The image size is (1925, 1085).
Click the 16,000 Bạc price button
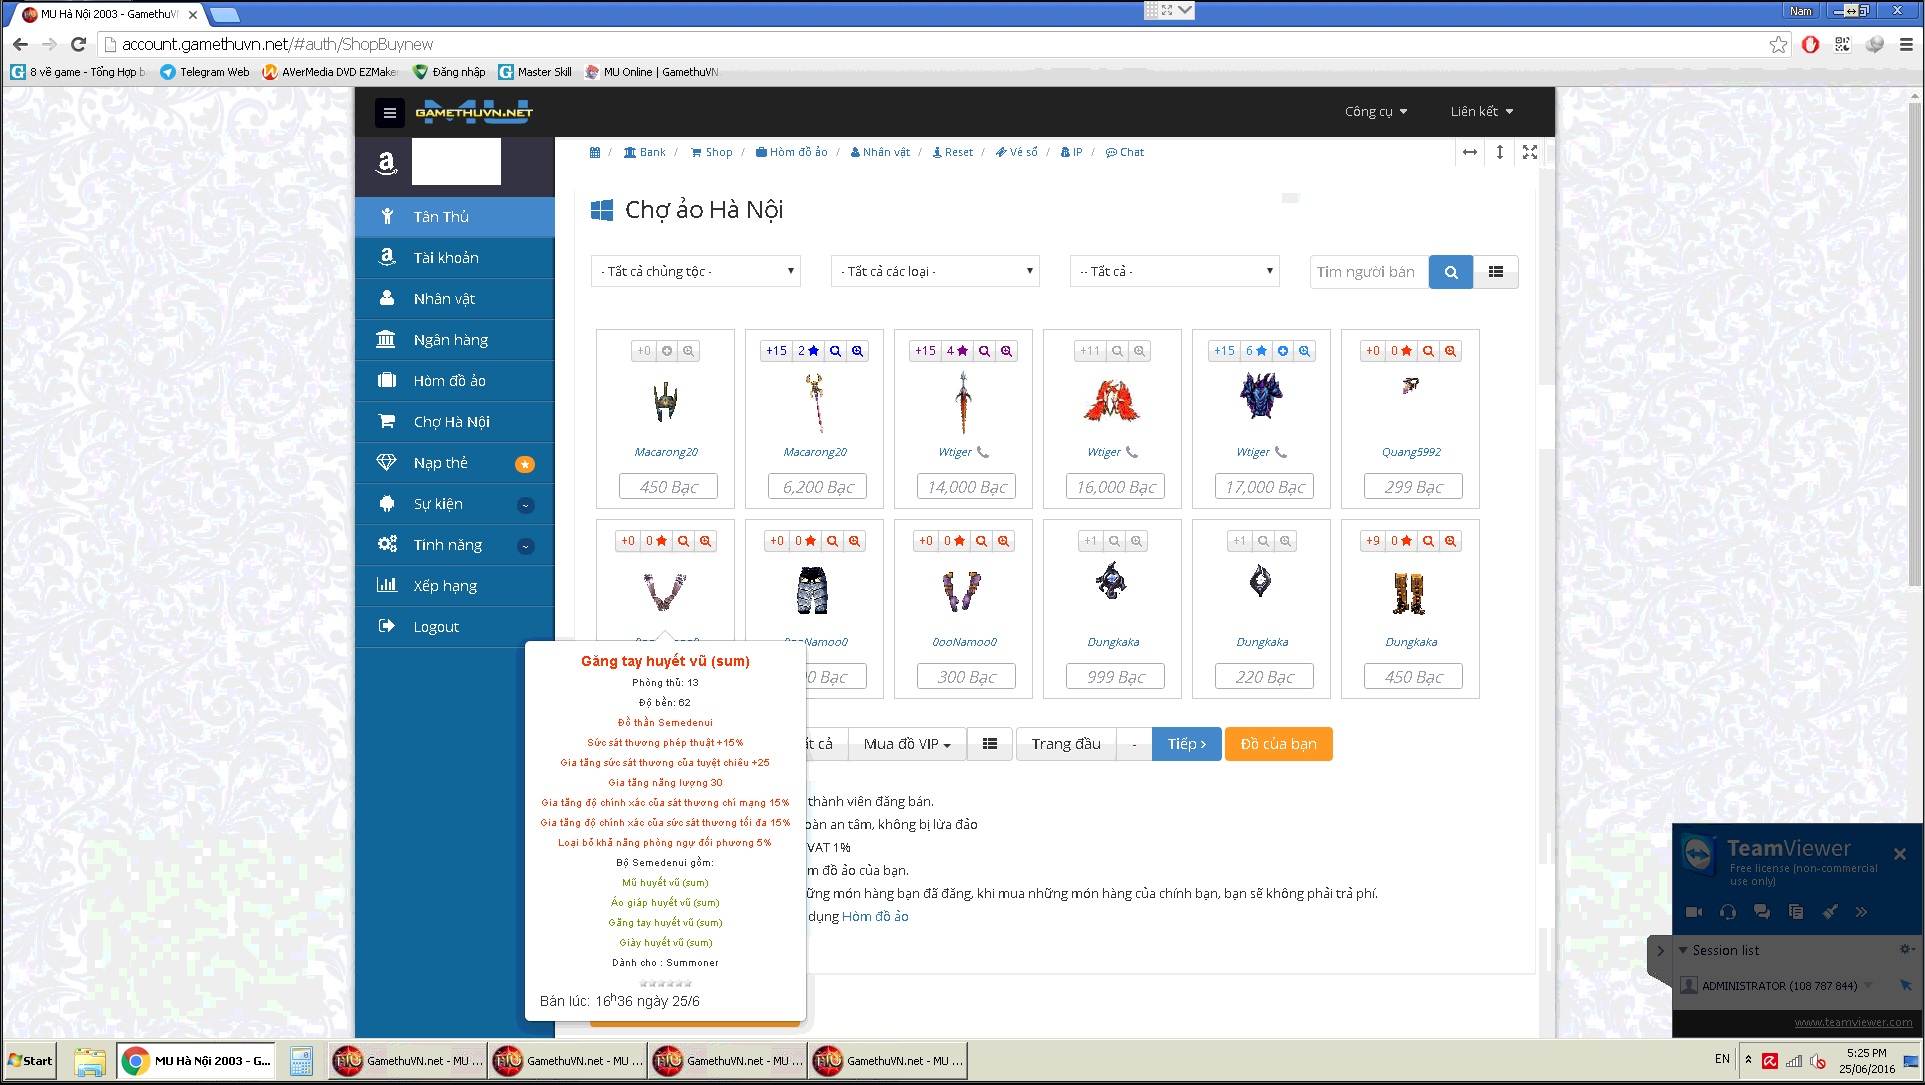tap(1116, 487)
